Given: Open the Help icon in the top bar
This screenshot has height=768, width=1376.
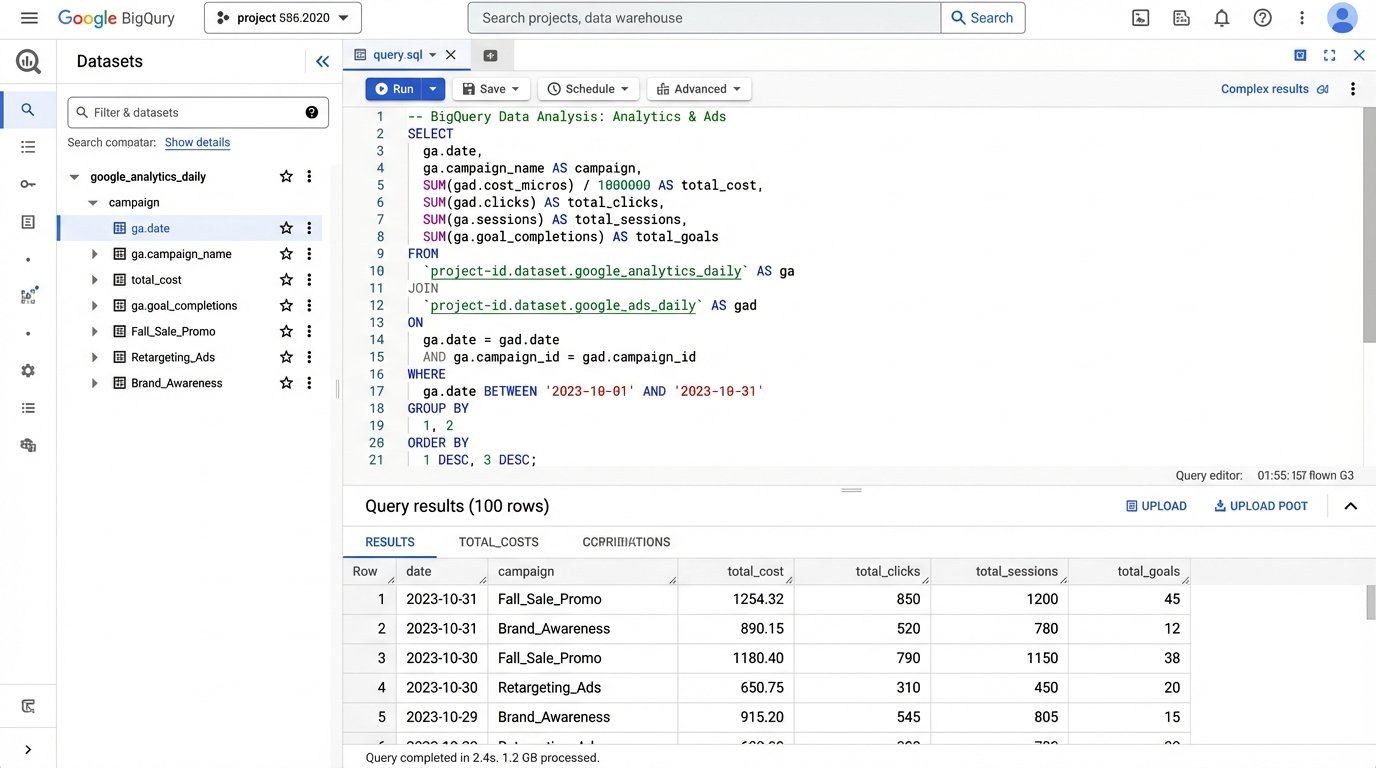Looking at the screenshot, I should (1262, 17).
